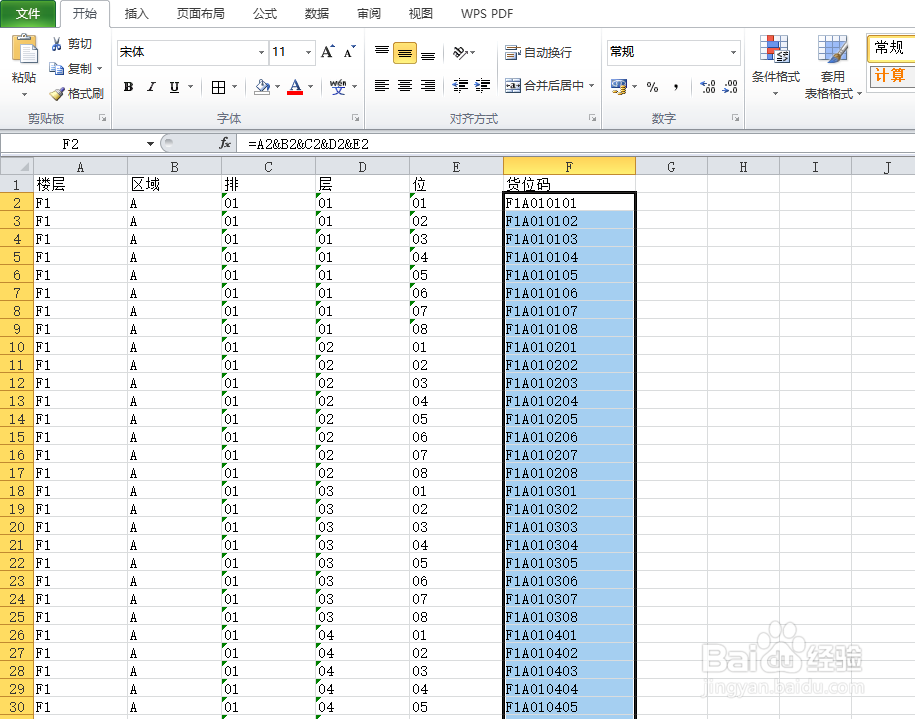This screenshot has height=719, width=915.
Task: Click the Name Box showing F2
Action: click(71, 144)
